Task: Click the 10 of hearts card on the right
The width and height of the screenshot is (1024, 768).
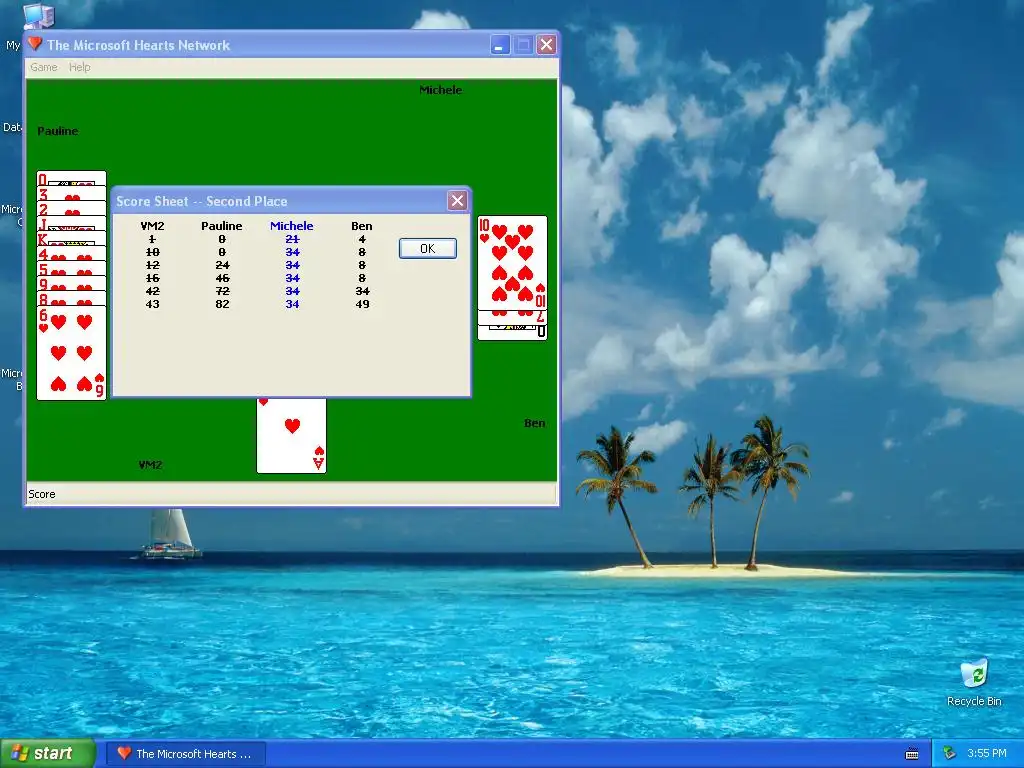Action: [x=513, y=263]
